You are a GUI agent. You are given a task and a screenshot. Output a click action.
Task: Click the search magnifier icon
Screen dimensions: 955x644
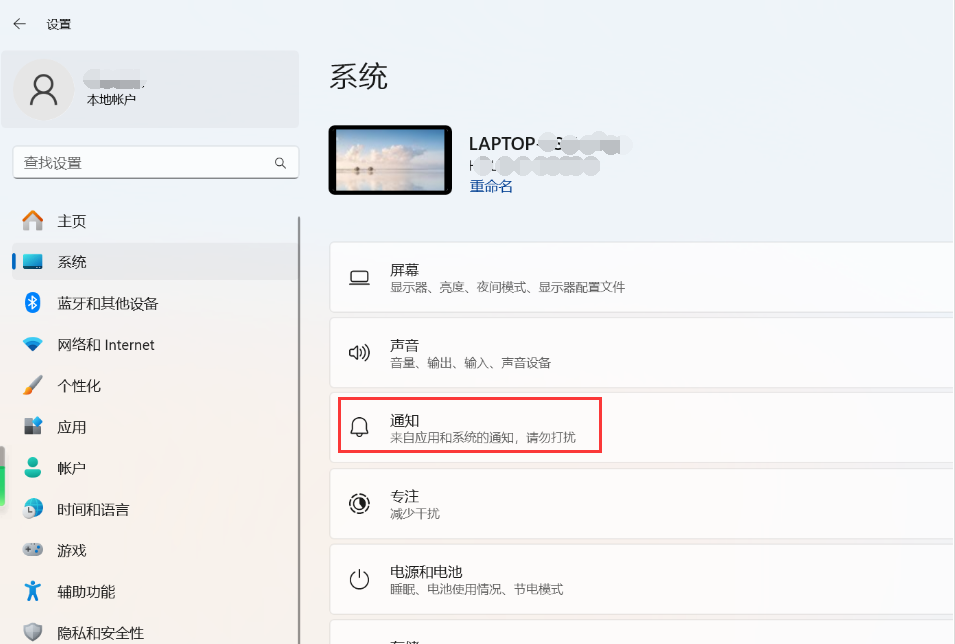click(x=280, y=163)
